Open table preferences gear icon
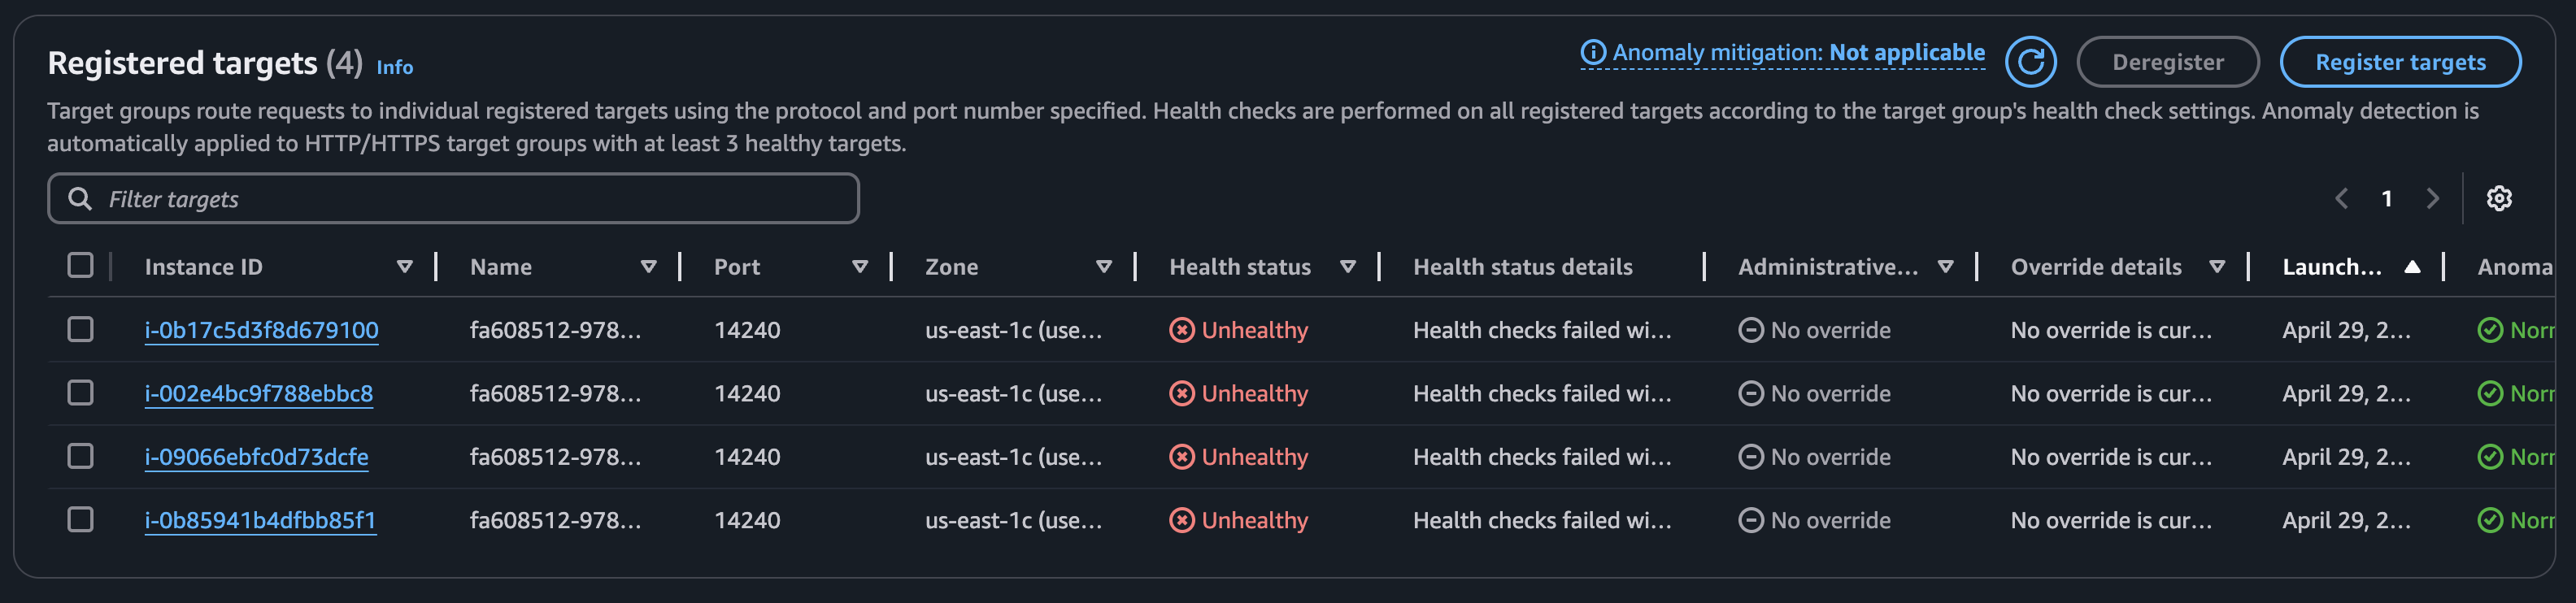The height and width of the screenshot is (603, 2576). click(2498, 198)
